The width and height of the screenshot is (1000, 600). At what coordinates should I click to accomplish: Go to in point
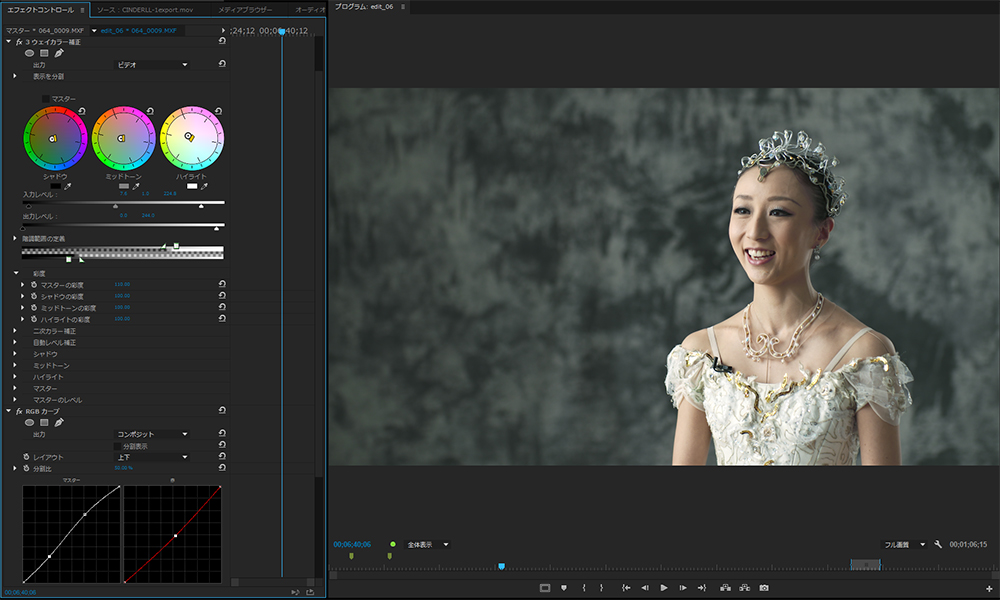626,587
